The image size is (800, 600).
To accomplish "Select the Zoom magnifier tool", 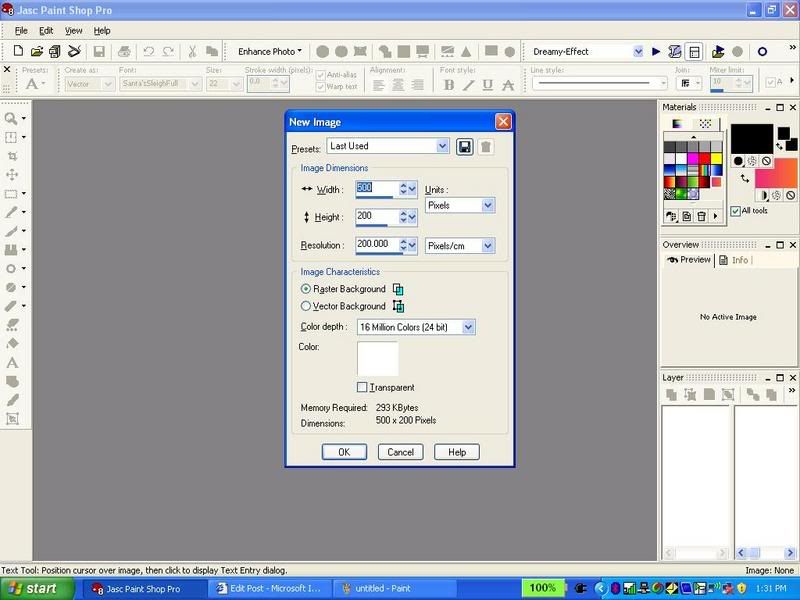I will click(11, 118).
